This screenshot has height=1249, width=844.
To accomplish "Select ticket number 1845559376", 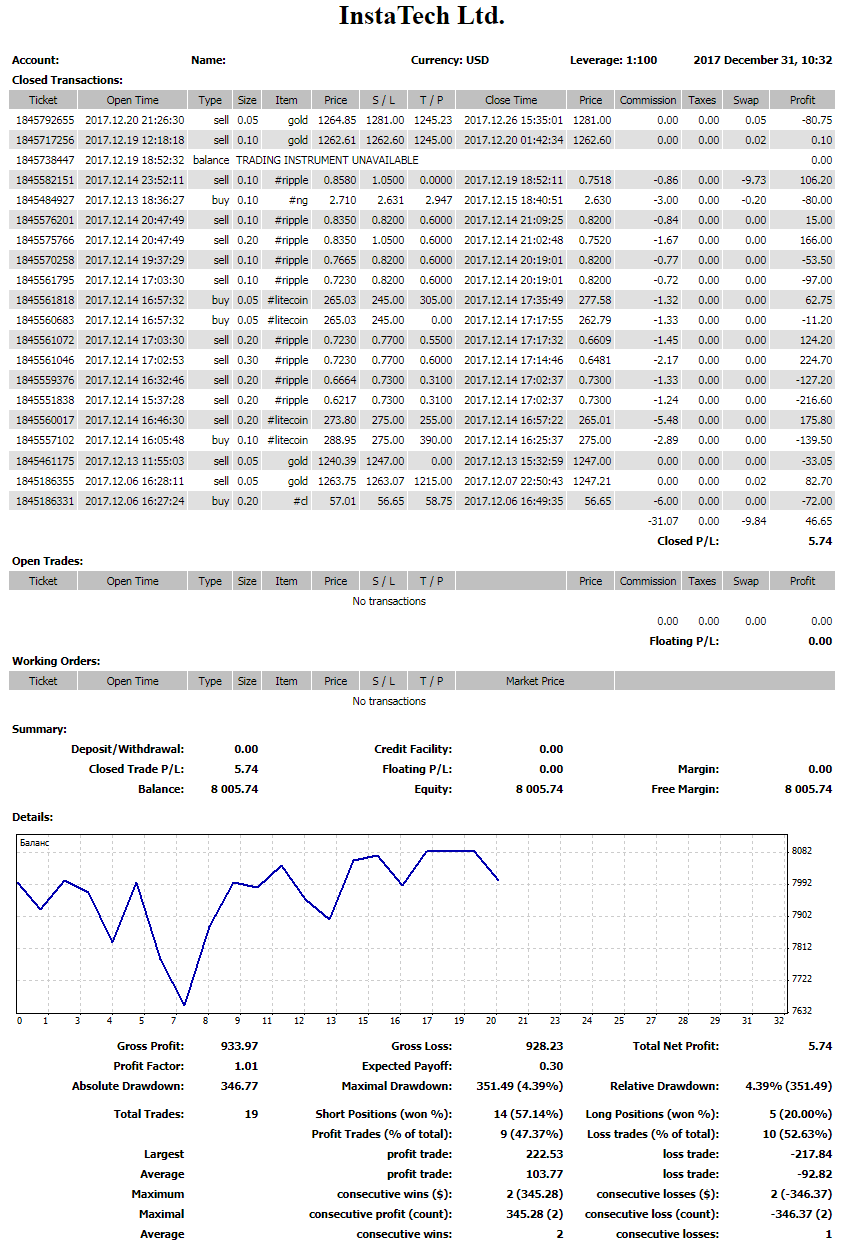I will pos(45,380).
